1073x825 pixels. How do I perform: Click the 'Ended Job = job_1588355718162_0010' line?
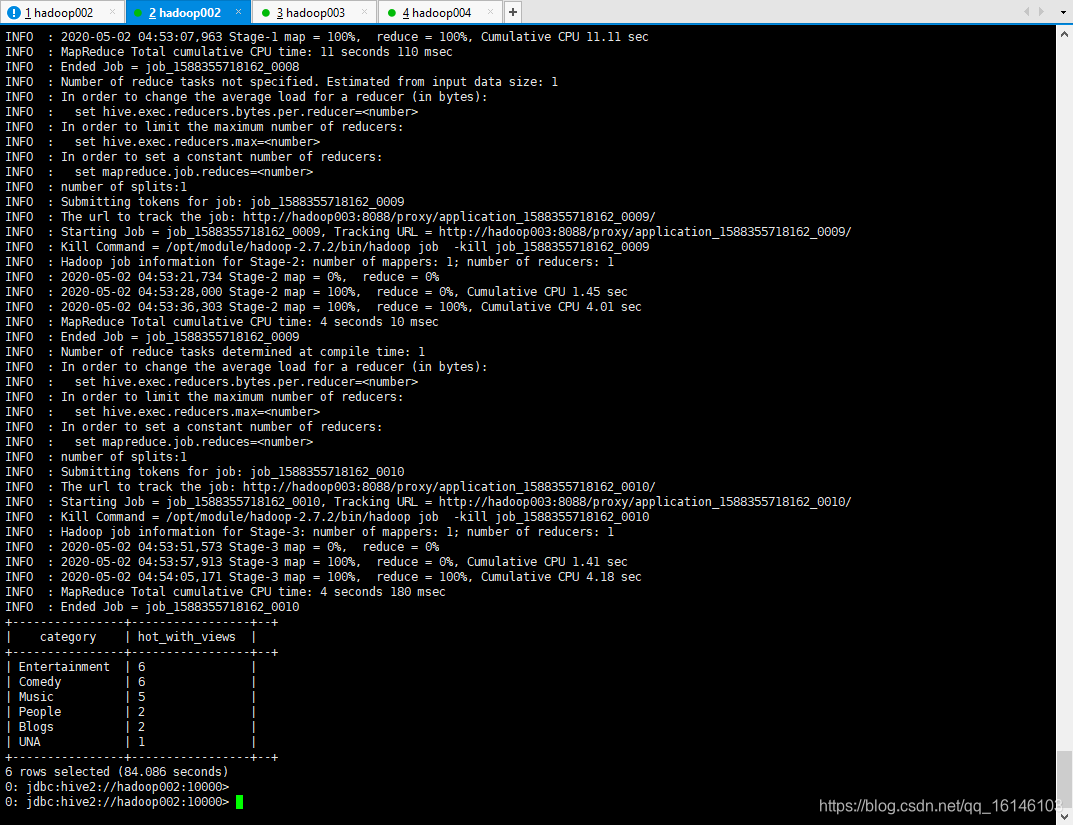152,607
